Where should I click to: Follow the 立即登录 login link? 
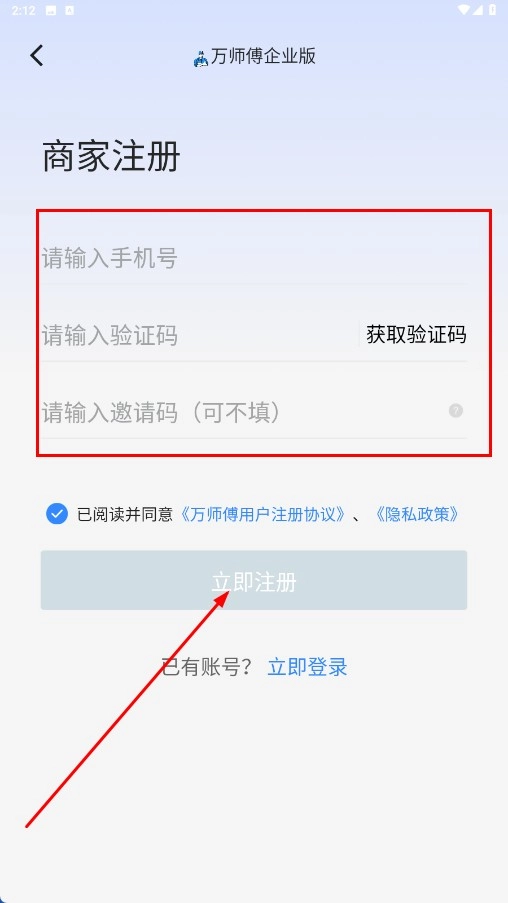coord(308,667)
